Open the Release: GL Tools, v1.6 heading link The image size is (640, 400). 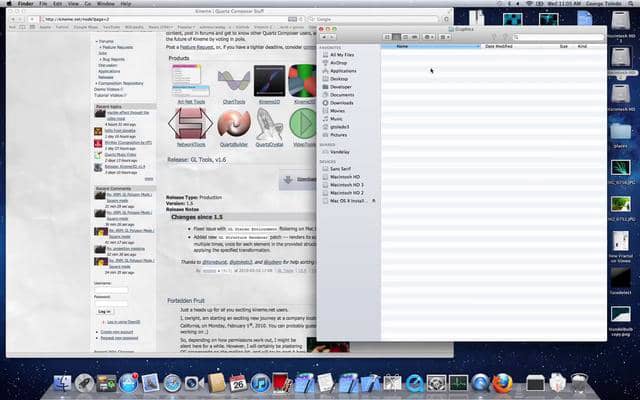196,160
